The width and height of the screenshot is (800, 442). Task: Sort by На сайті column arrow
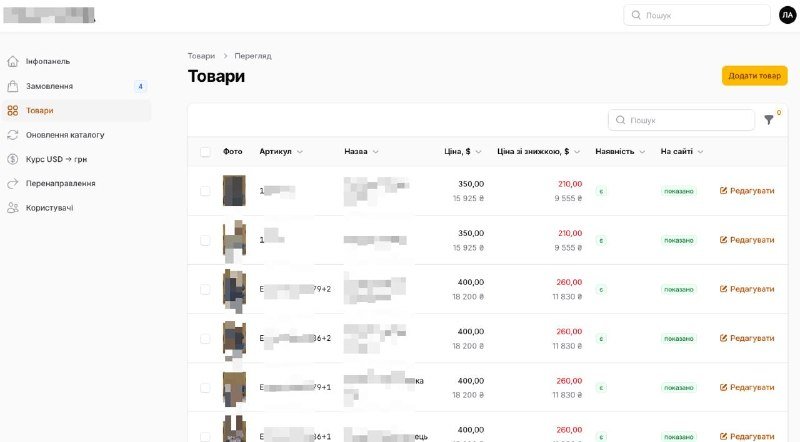[701, 152]
